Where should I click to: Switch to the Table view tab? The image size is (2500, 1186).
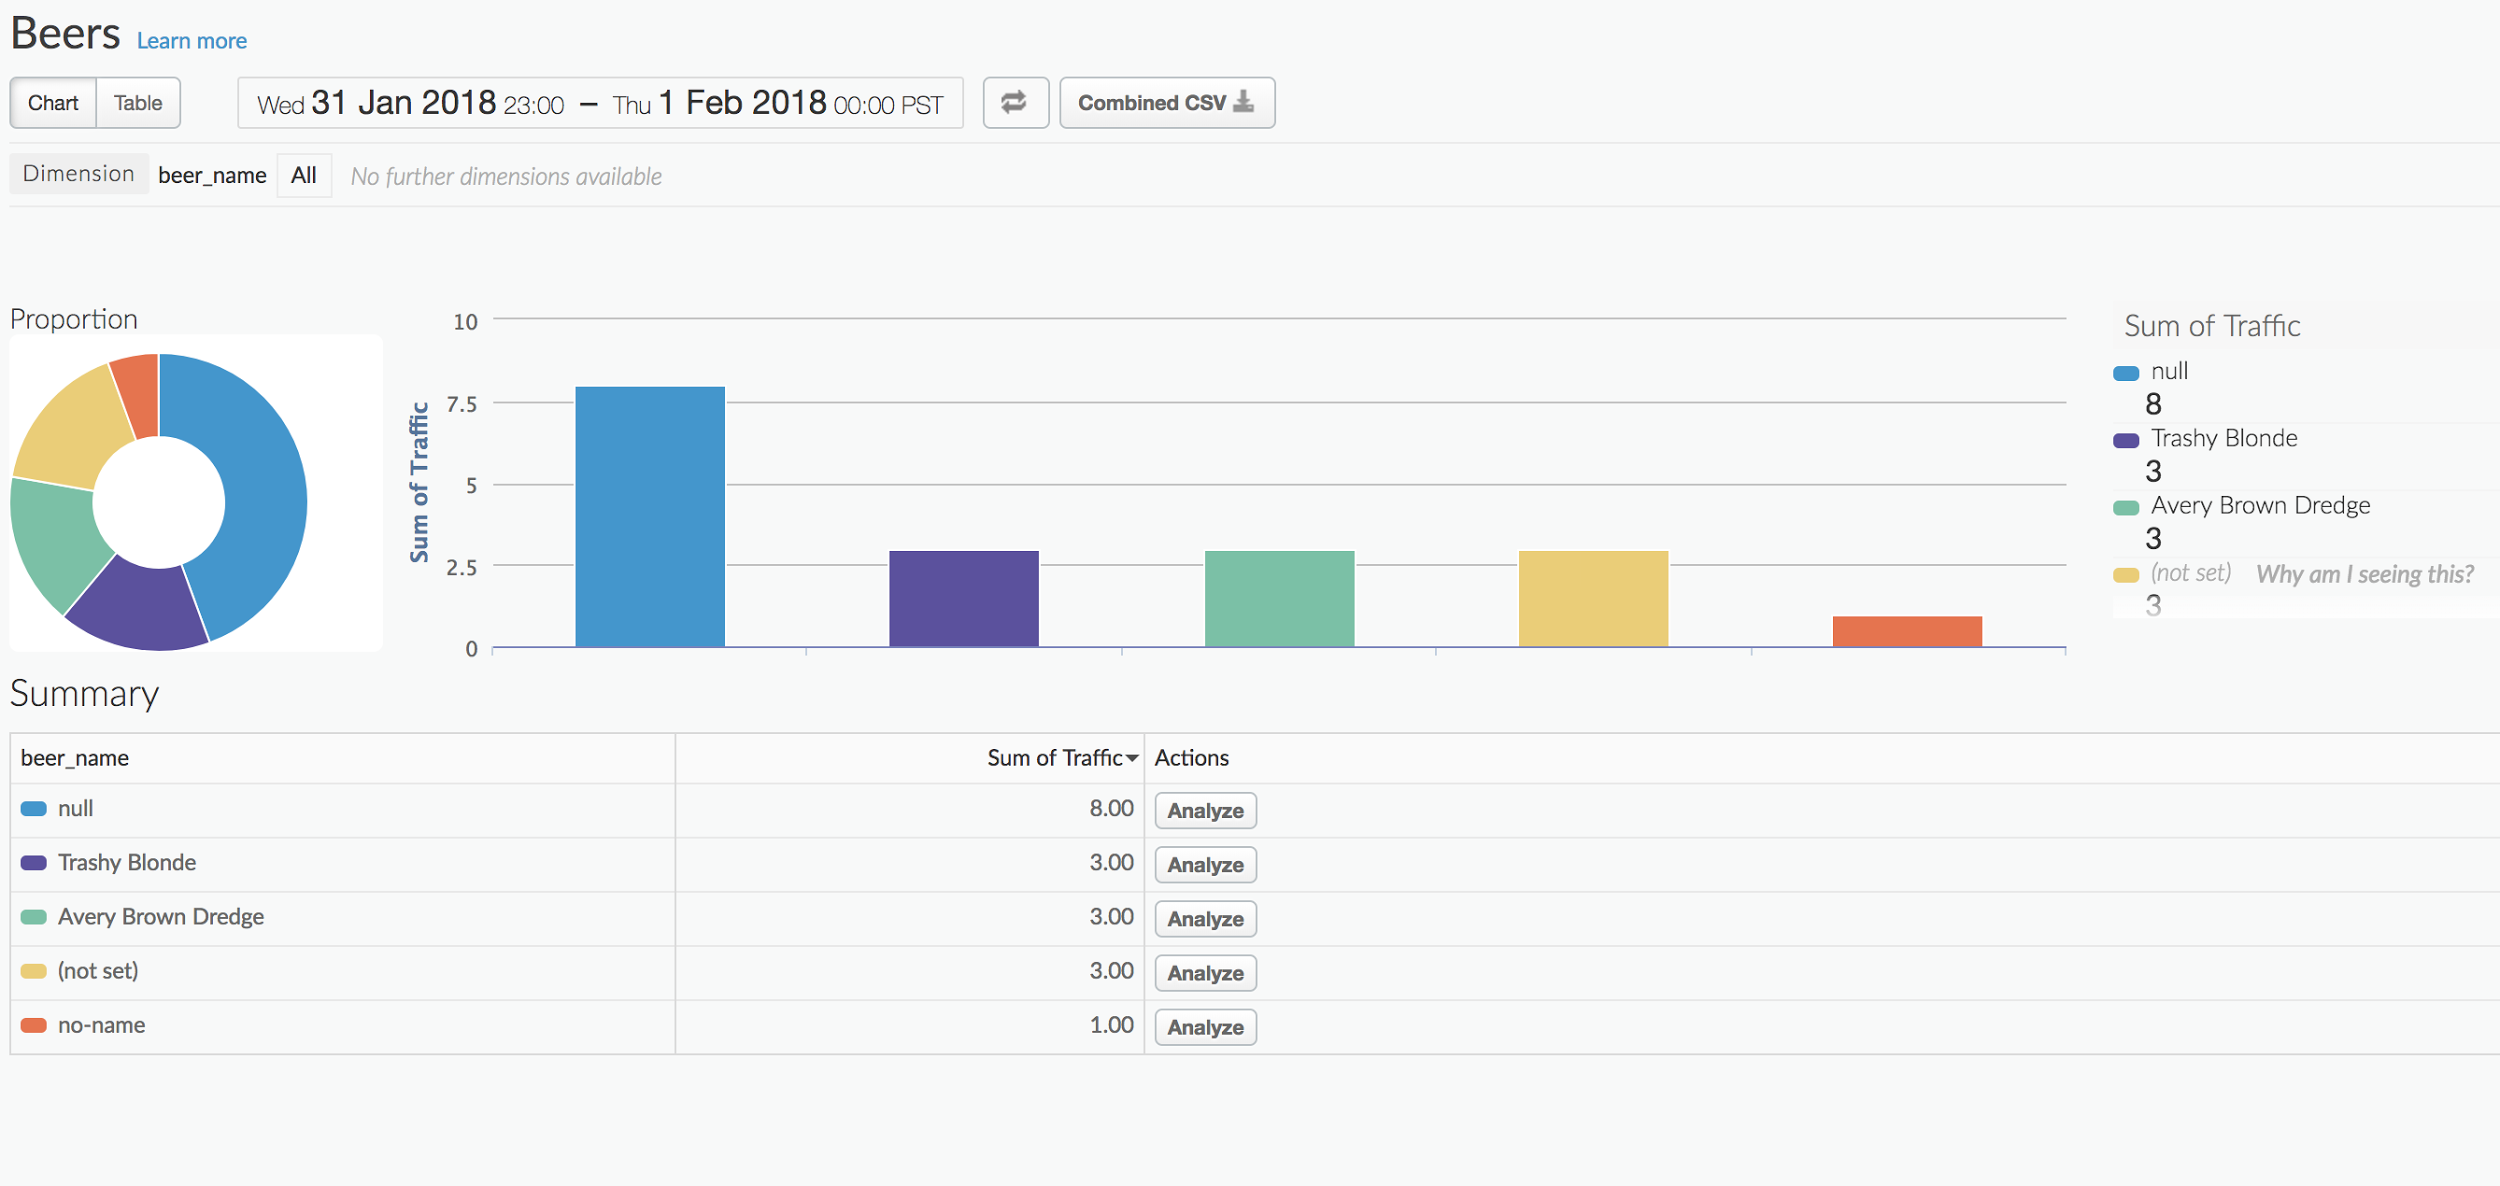pyautogui.click(x=137, y=103)
